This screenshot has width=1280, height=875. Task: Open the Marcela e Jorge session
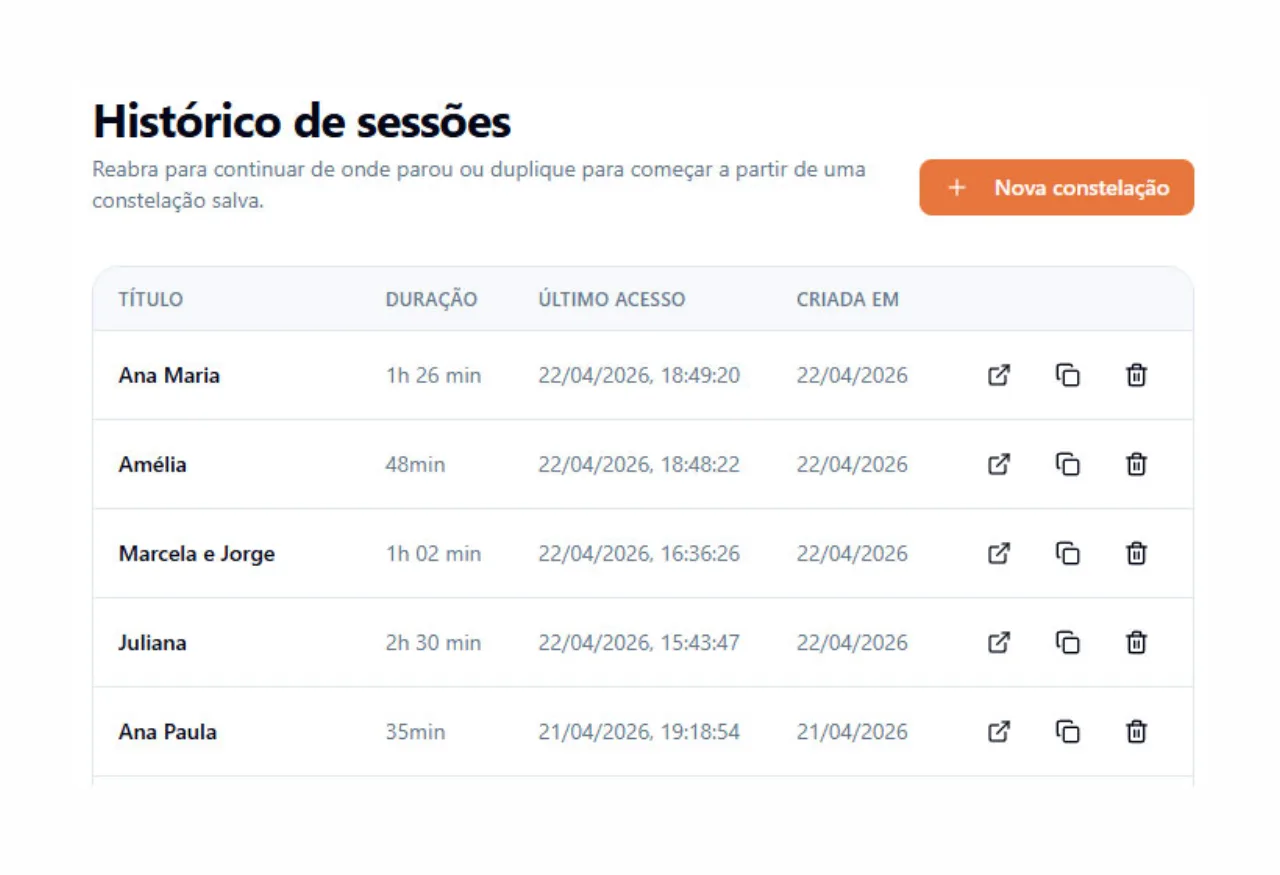coord(998,554)
